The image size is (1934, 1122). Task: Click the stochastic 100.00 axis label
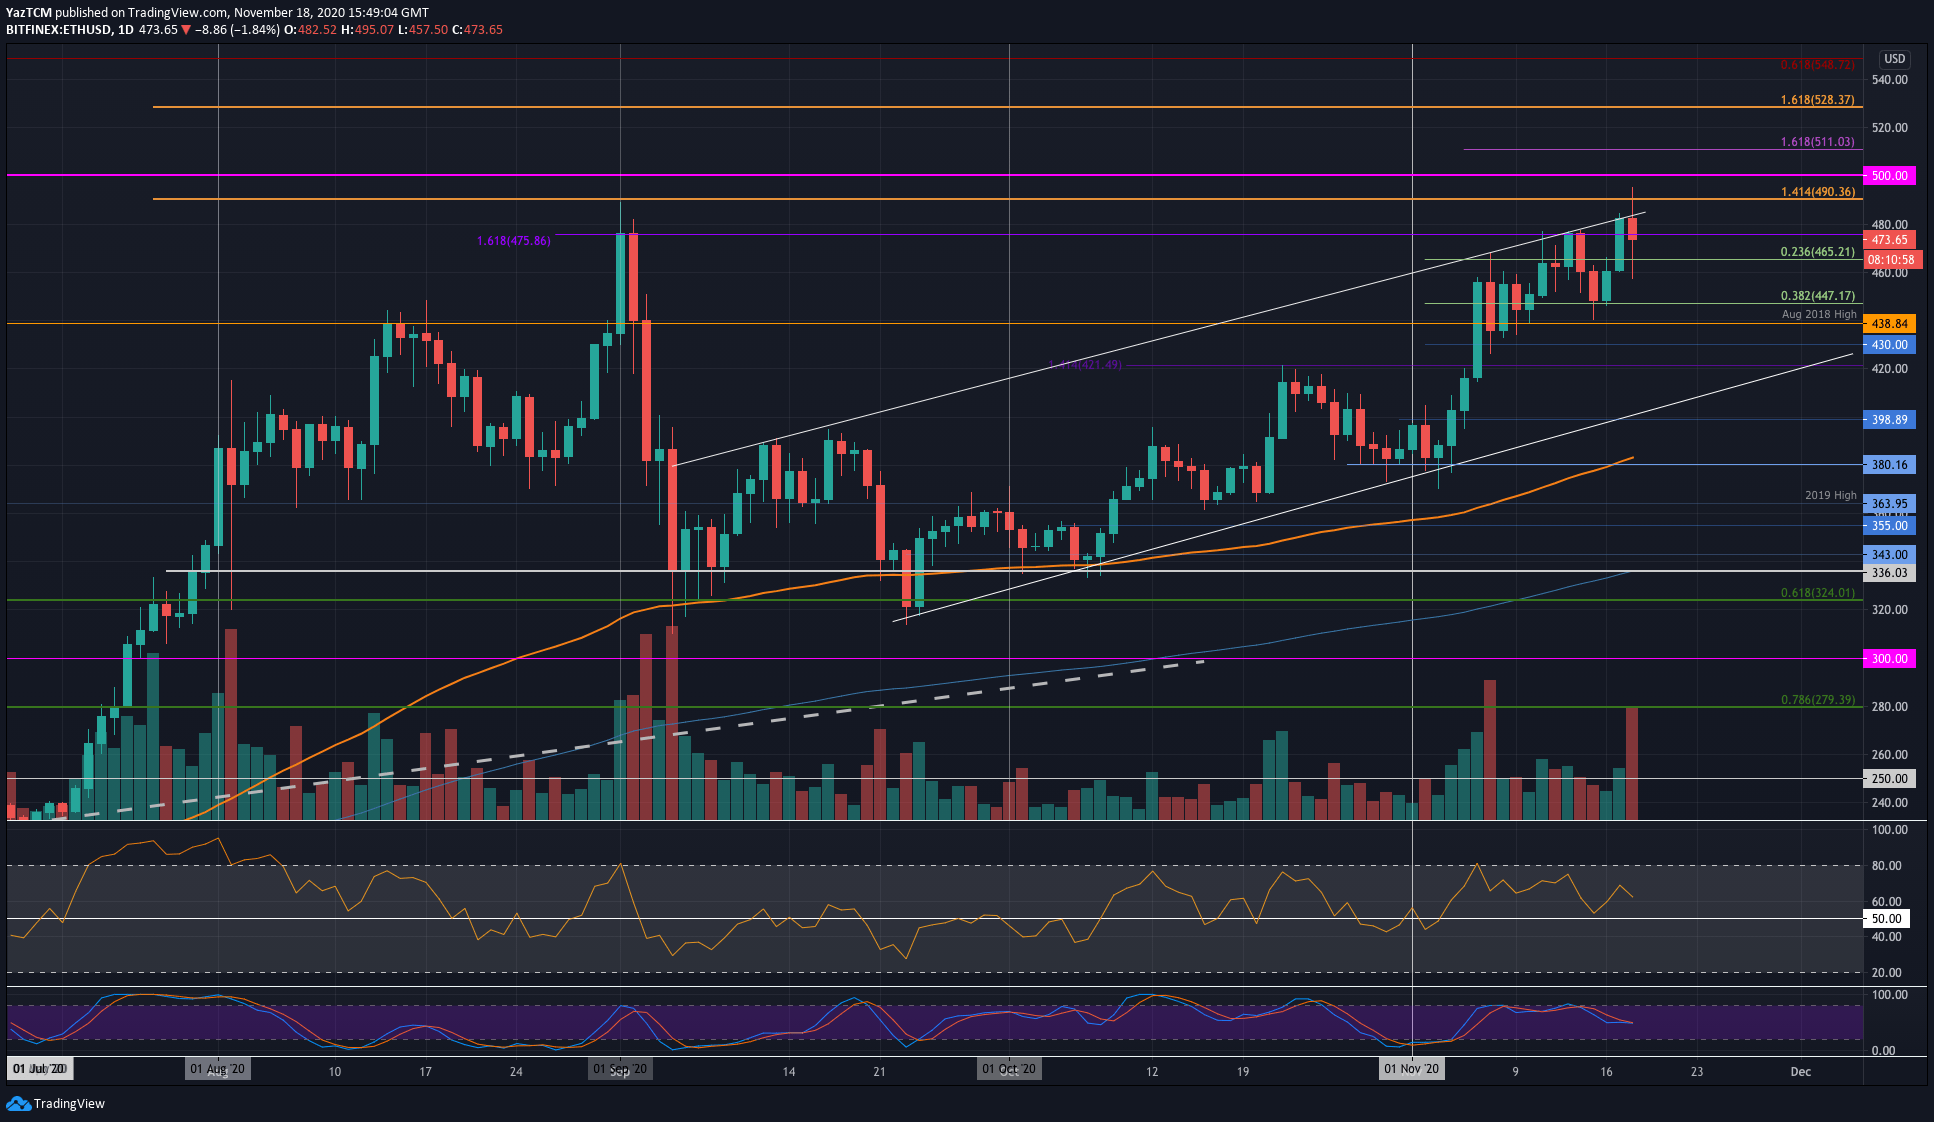[1889, 995]
